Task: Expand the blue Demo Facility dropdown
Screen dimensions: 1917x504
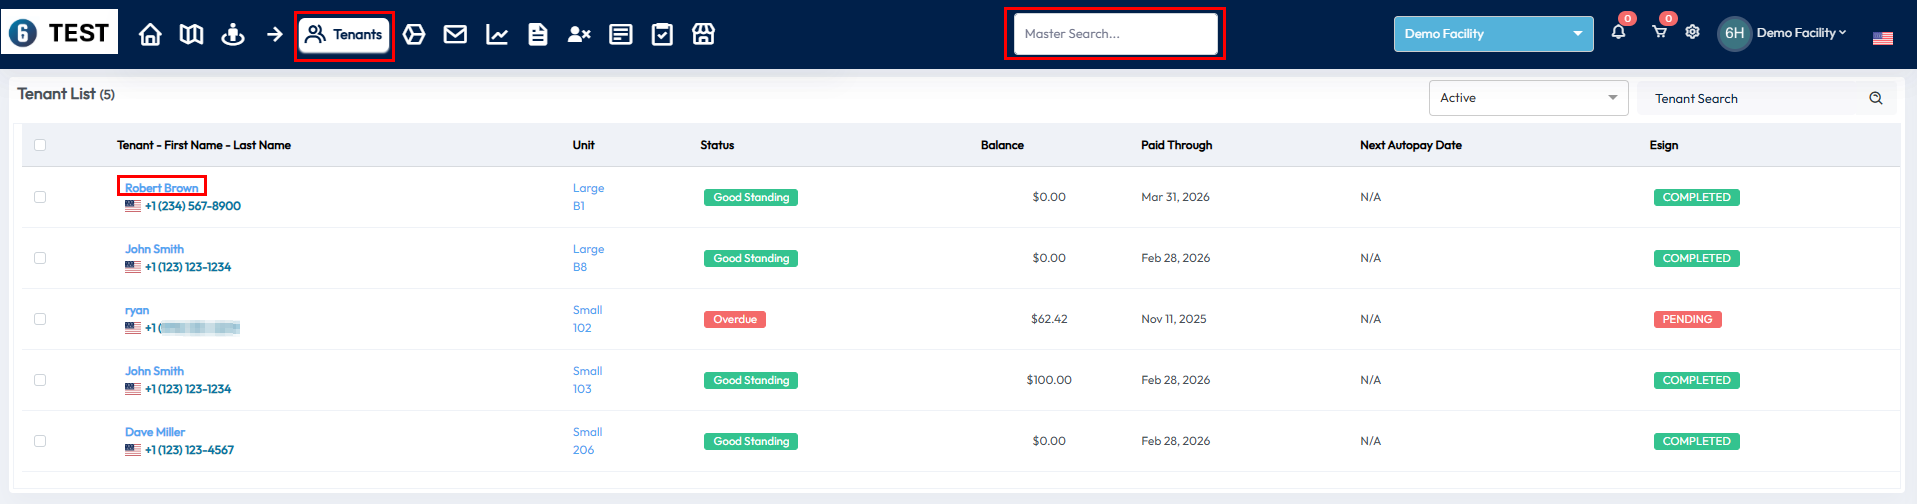Action: (1493, 34)
